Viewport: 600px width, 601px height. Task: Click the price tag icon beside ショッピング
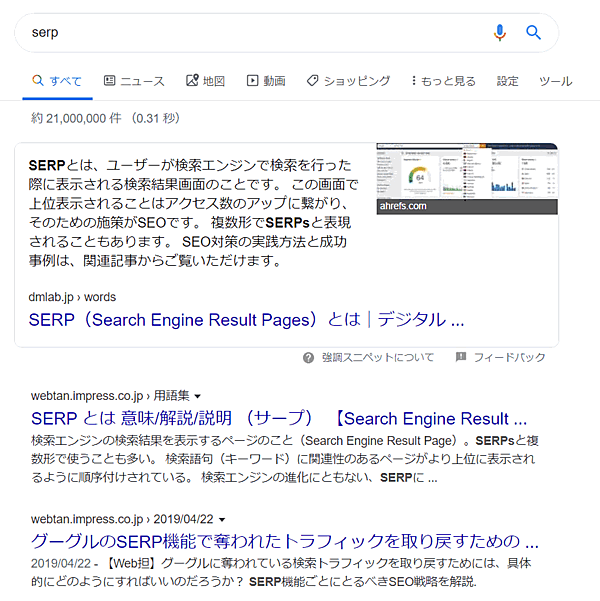tap(312, 80)
